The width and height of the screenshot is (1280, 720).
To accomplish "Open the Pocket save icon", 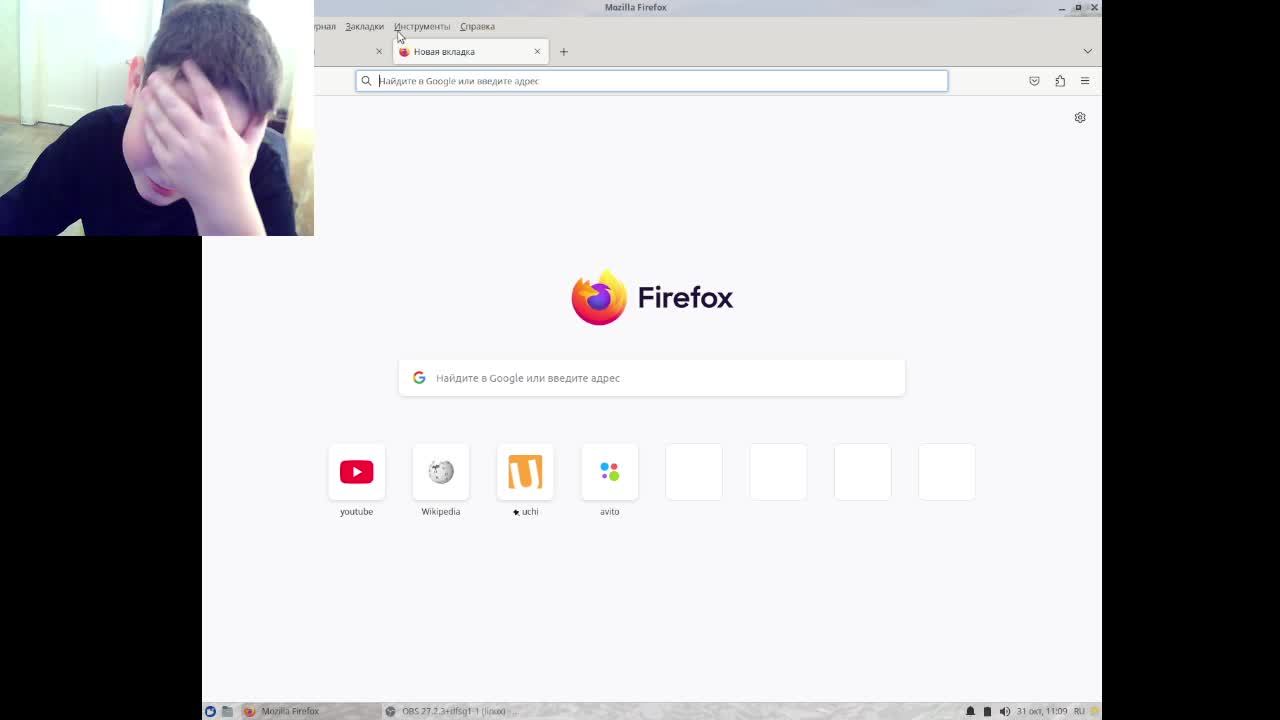I will 1034,81.
